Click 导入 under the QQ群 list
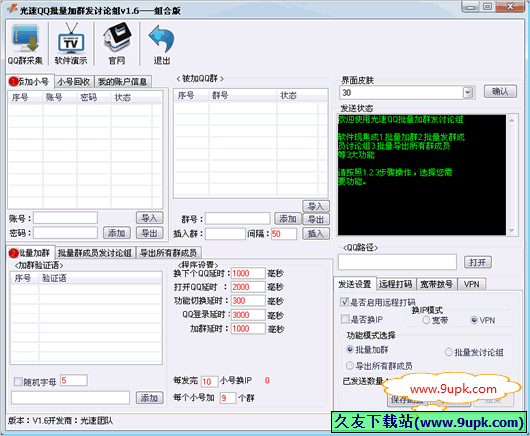 [316, 206]
